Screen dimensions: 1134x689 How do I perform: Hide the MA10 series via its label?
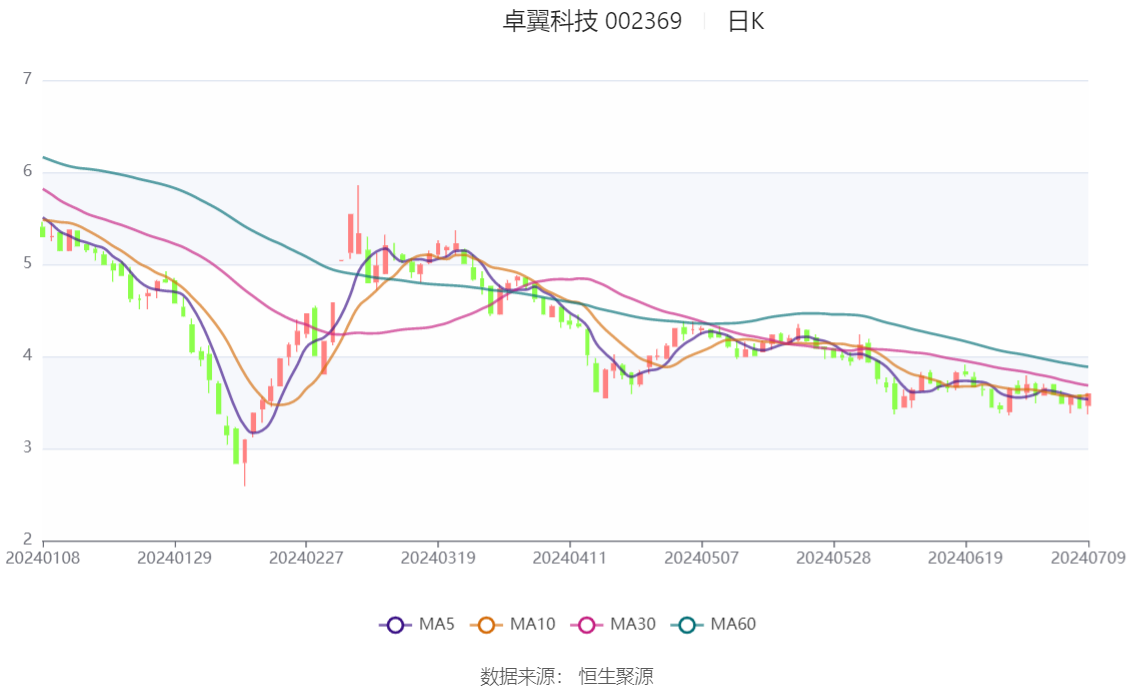pos(532,625)
